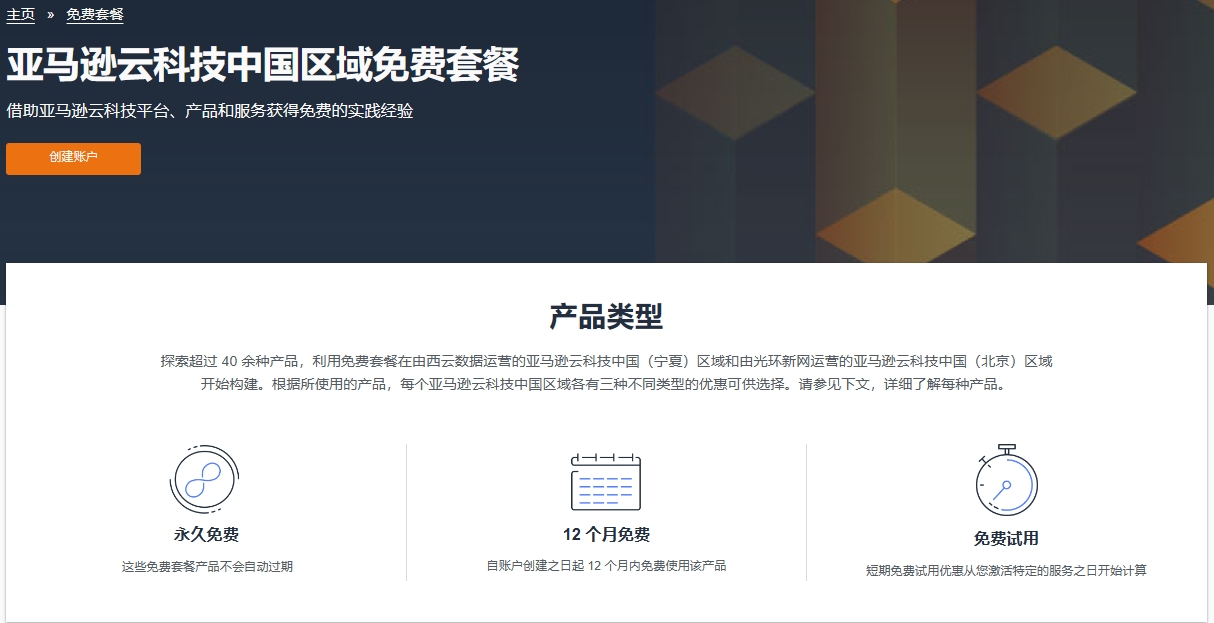1214x623 pixels.
Task: Click the 12 个月免费 label
Action: [606, 534]
